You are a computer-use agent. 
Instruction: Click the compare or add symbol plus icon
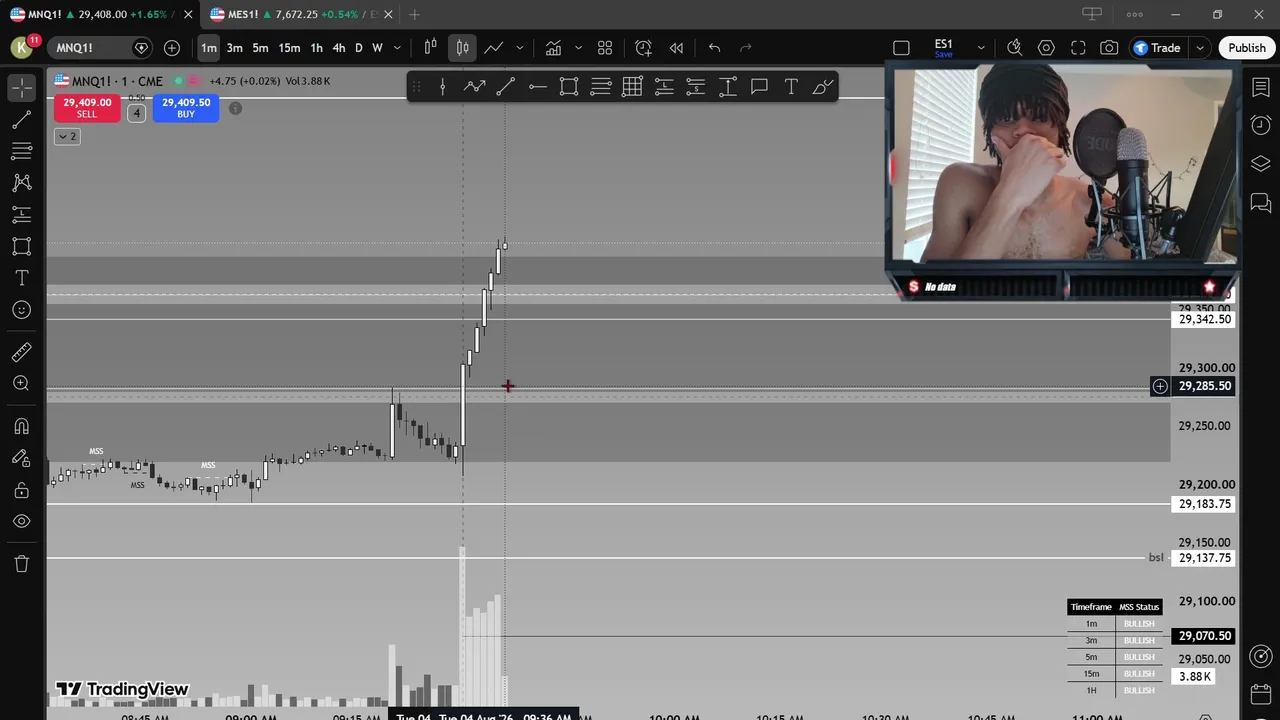coord(172,48)
